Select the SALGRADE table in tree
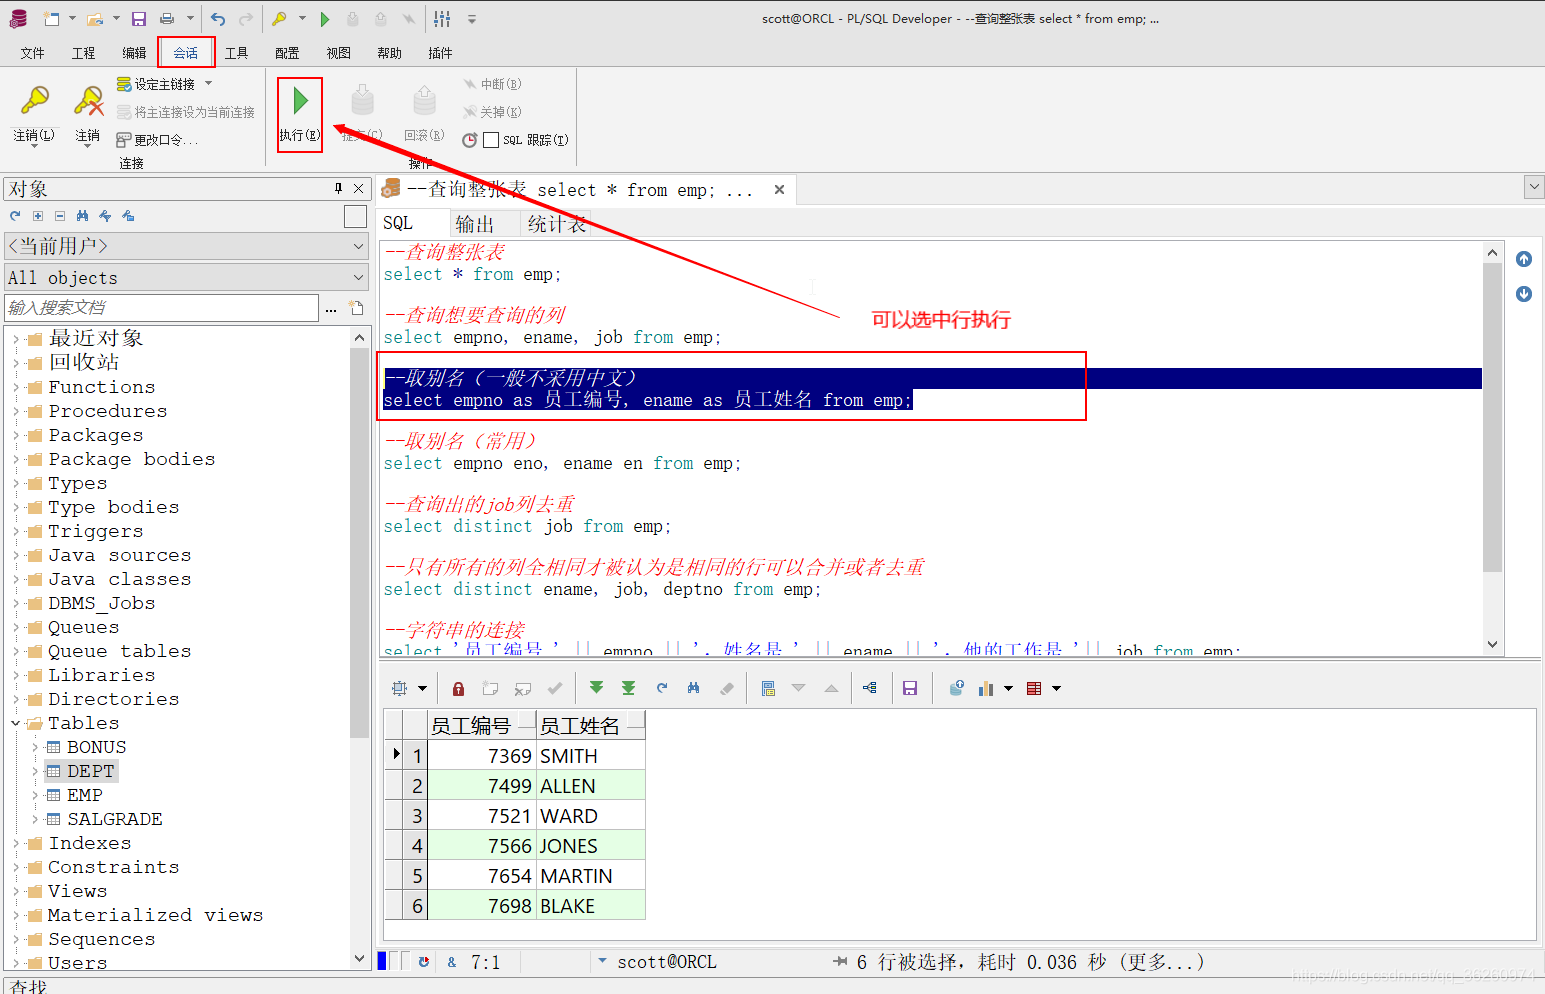The height and width of the screenshot is (994, 1545). pos(114,819)
